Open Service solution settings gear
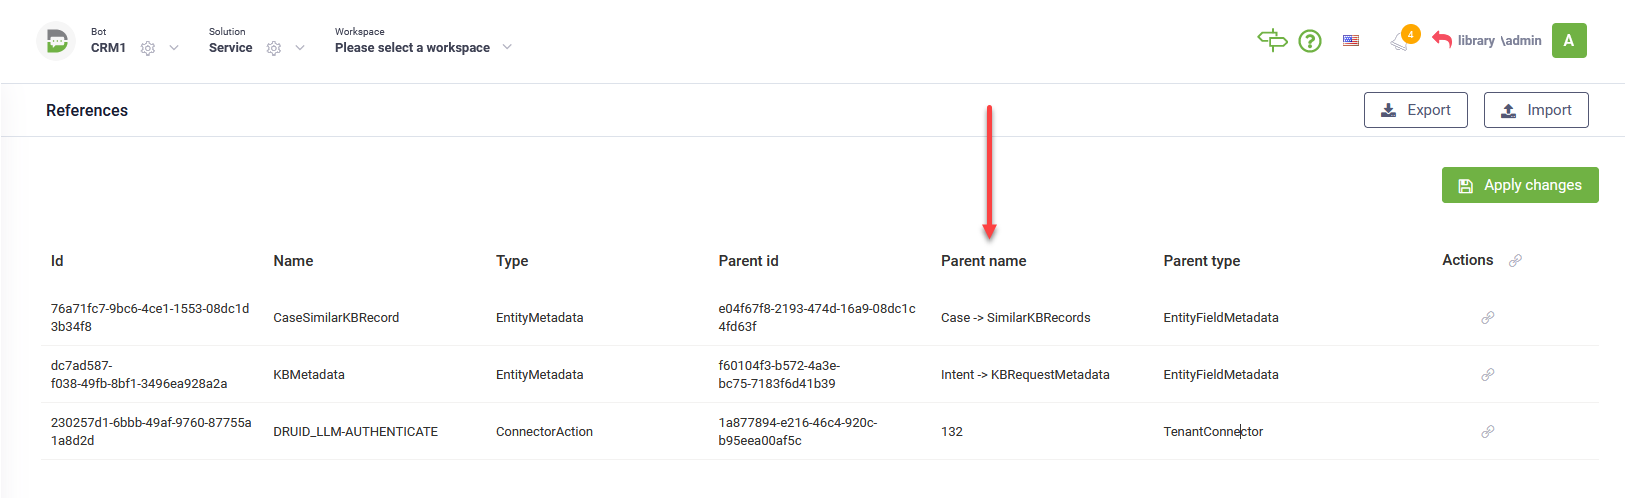1625x498 pixels. pos(274,48)
